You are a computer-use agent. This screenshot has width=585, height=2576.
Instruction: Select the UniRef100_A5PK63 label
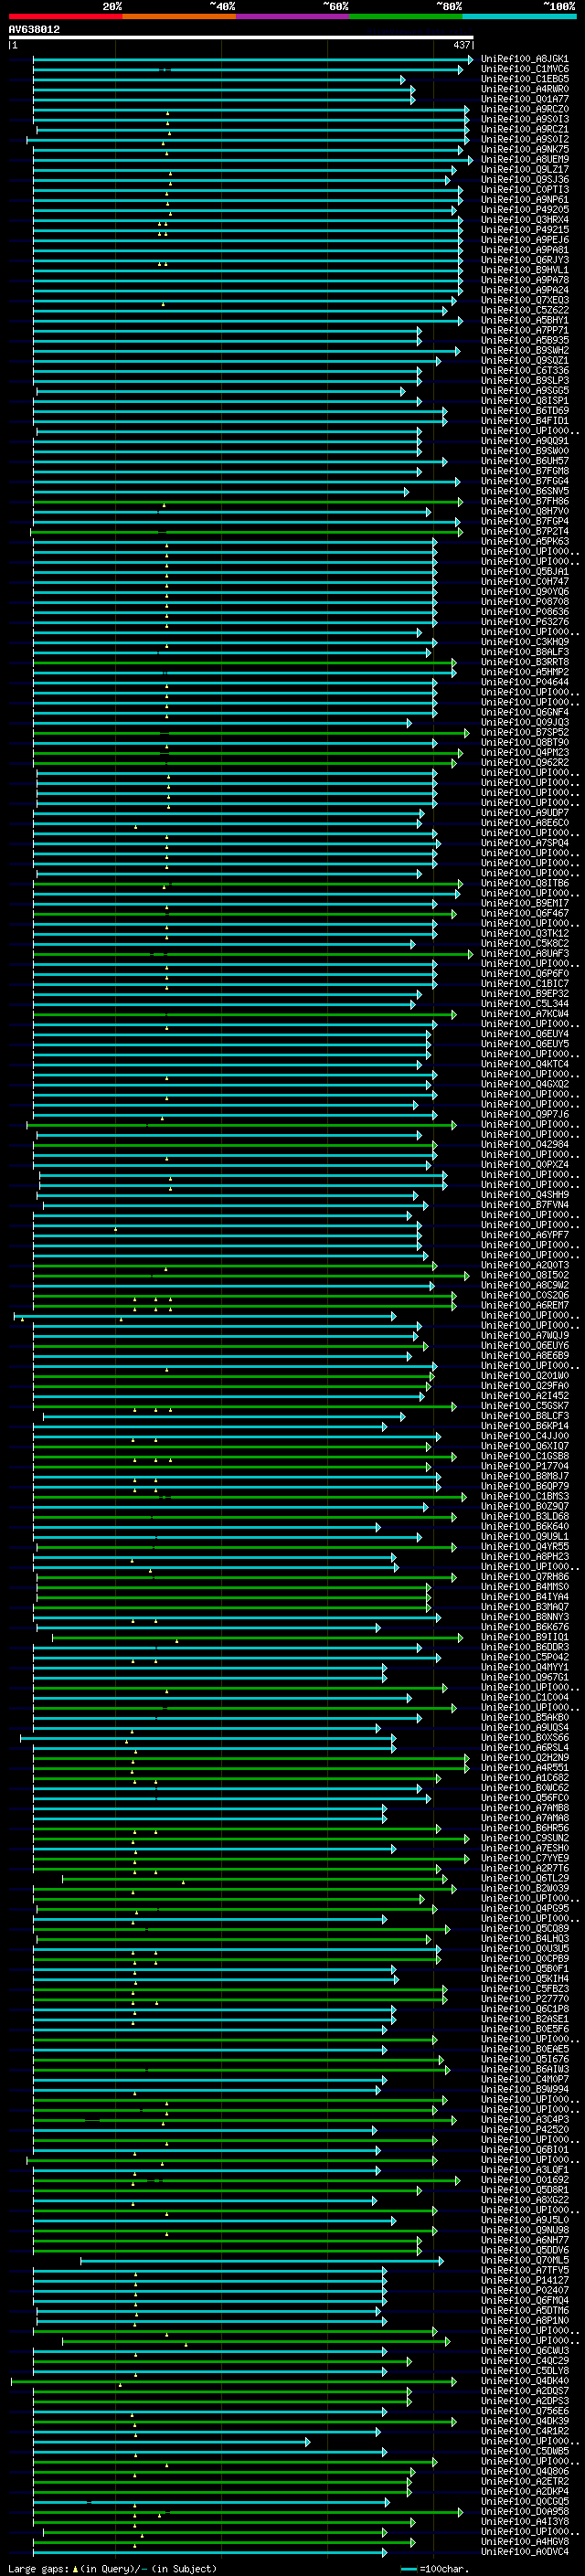tap(525, 541)
